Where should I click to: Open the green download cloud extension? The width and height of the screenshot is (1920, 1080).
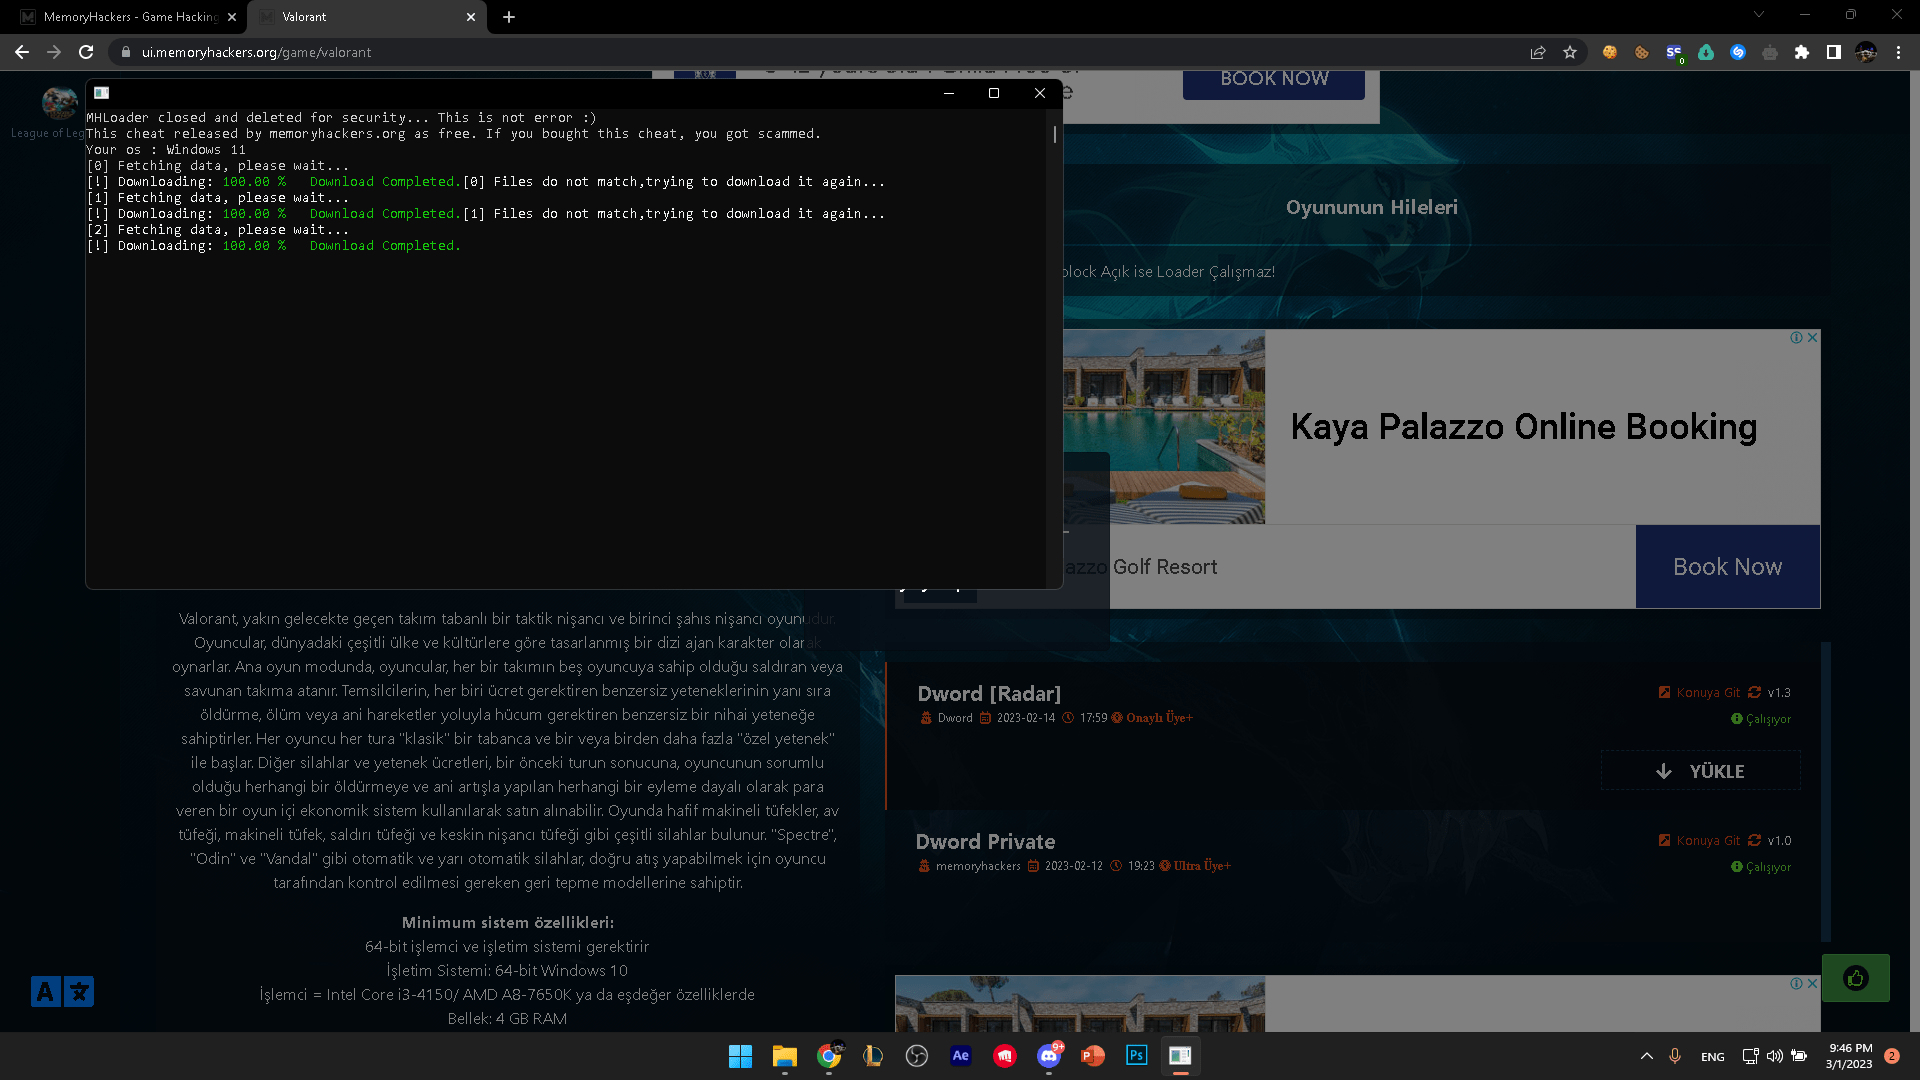tap(1706, 52)
